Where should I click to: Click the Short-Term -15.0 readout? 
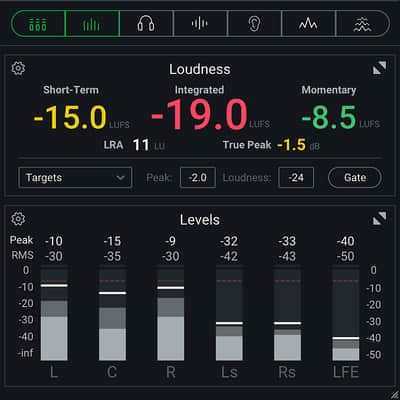[x=70, y=117]
